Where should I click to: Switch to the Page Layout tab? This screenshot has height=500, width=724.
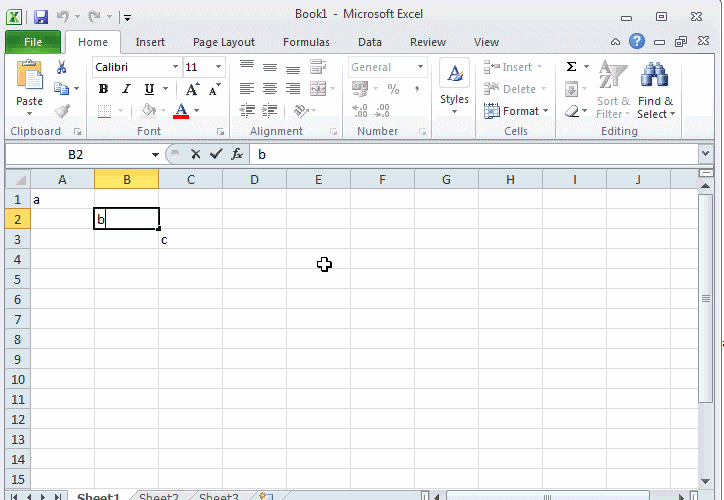tap(223, 42)
